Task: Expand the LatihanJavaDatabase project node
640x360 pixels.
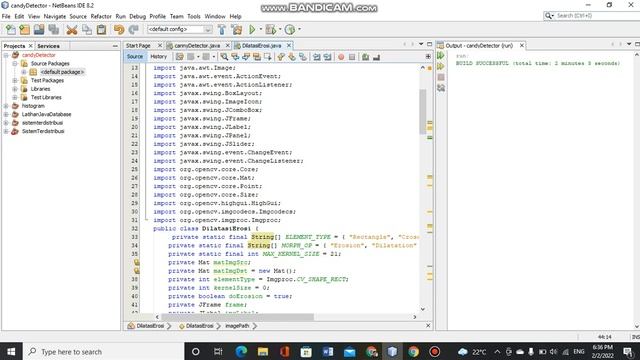Action: 6,114
